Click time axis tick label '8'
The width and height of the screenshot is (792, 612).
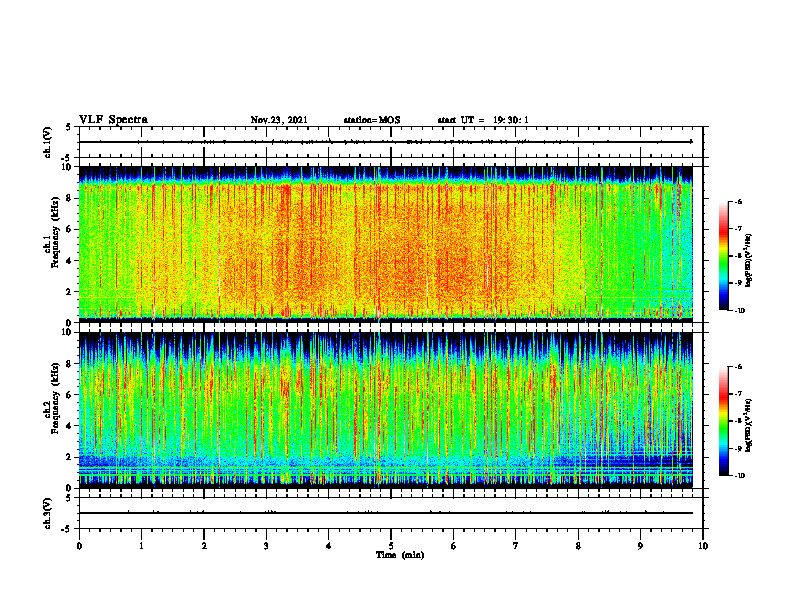[578, 546]
